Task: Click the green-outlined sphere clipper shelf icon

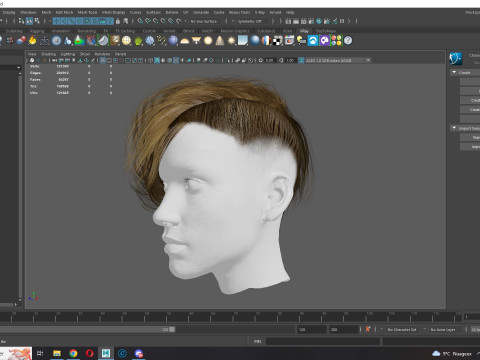Action: (103, 41)
